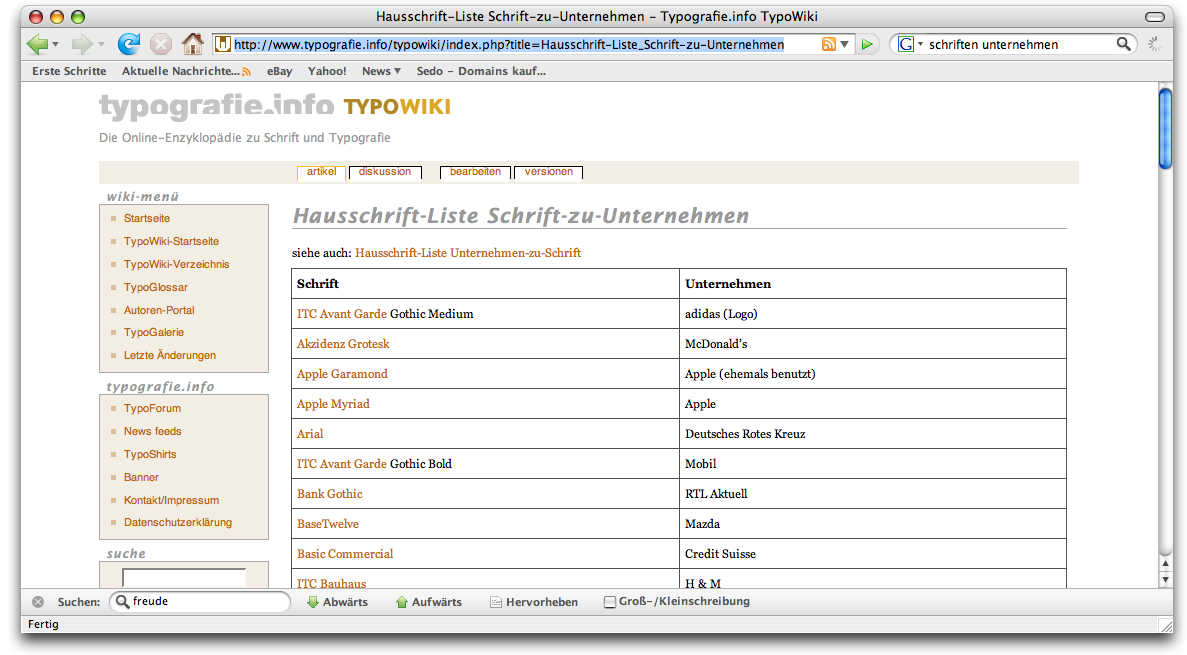Viewport: 1187px width, 655px height.
Task: Click the site favicon in the address bar
Action: [223, 45]
